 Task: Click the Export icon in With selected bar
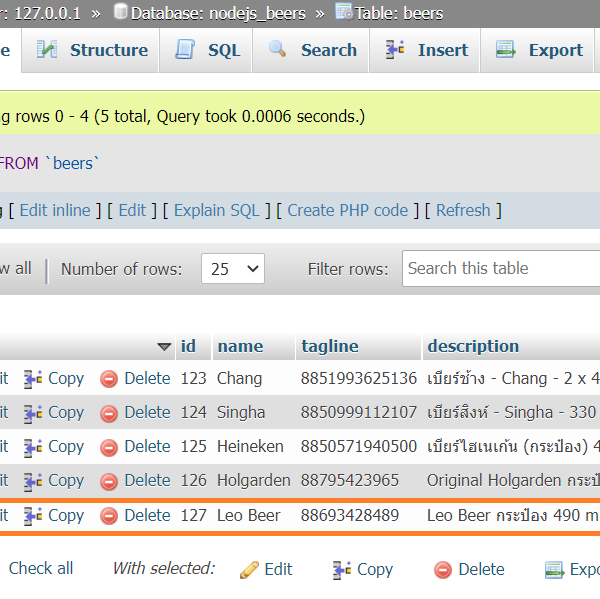[x=555, y=570]
